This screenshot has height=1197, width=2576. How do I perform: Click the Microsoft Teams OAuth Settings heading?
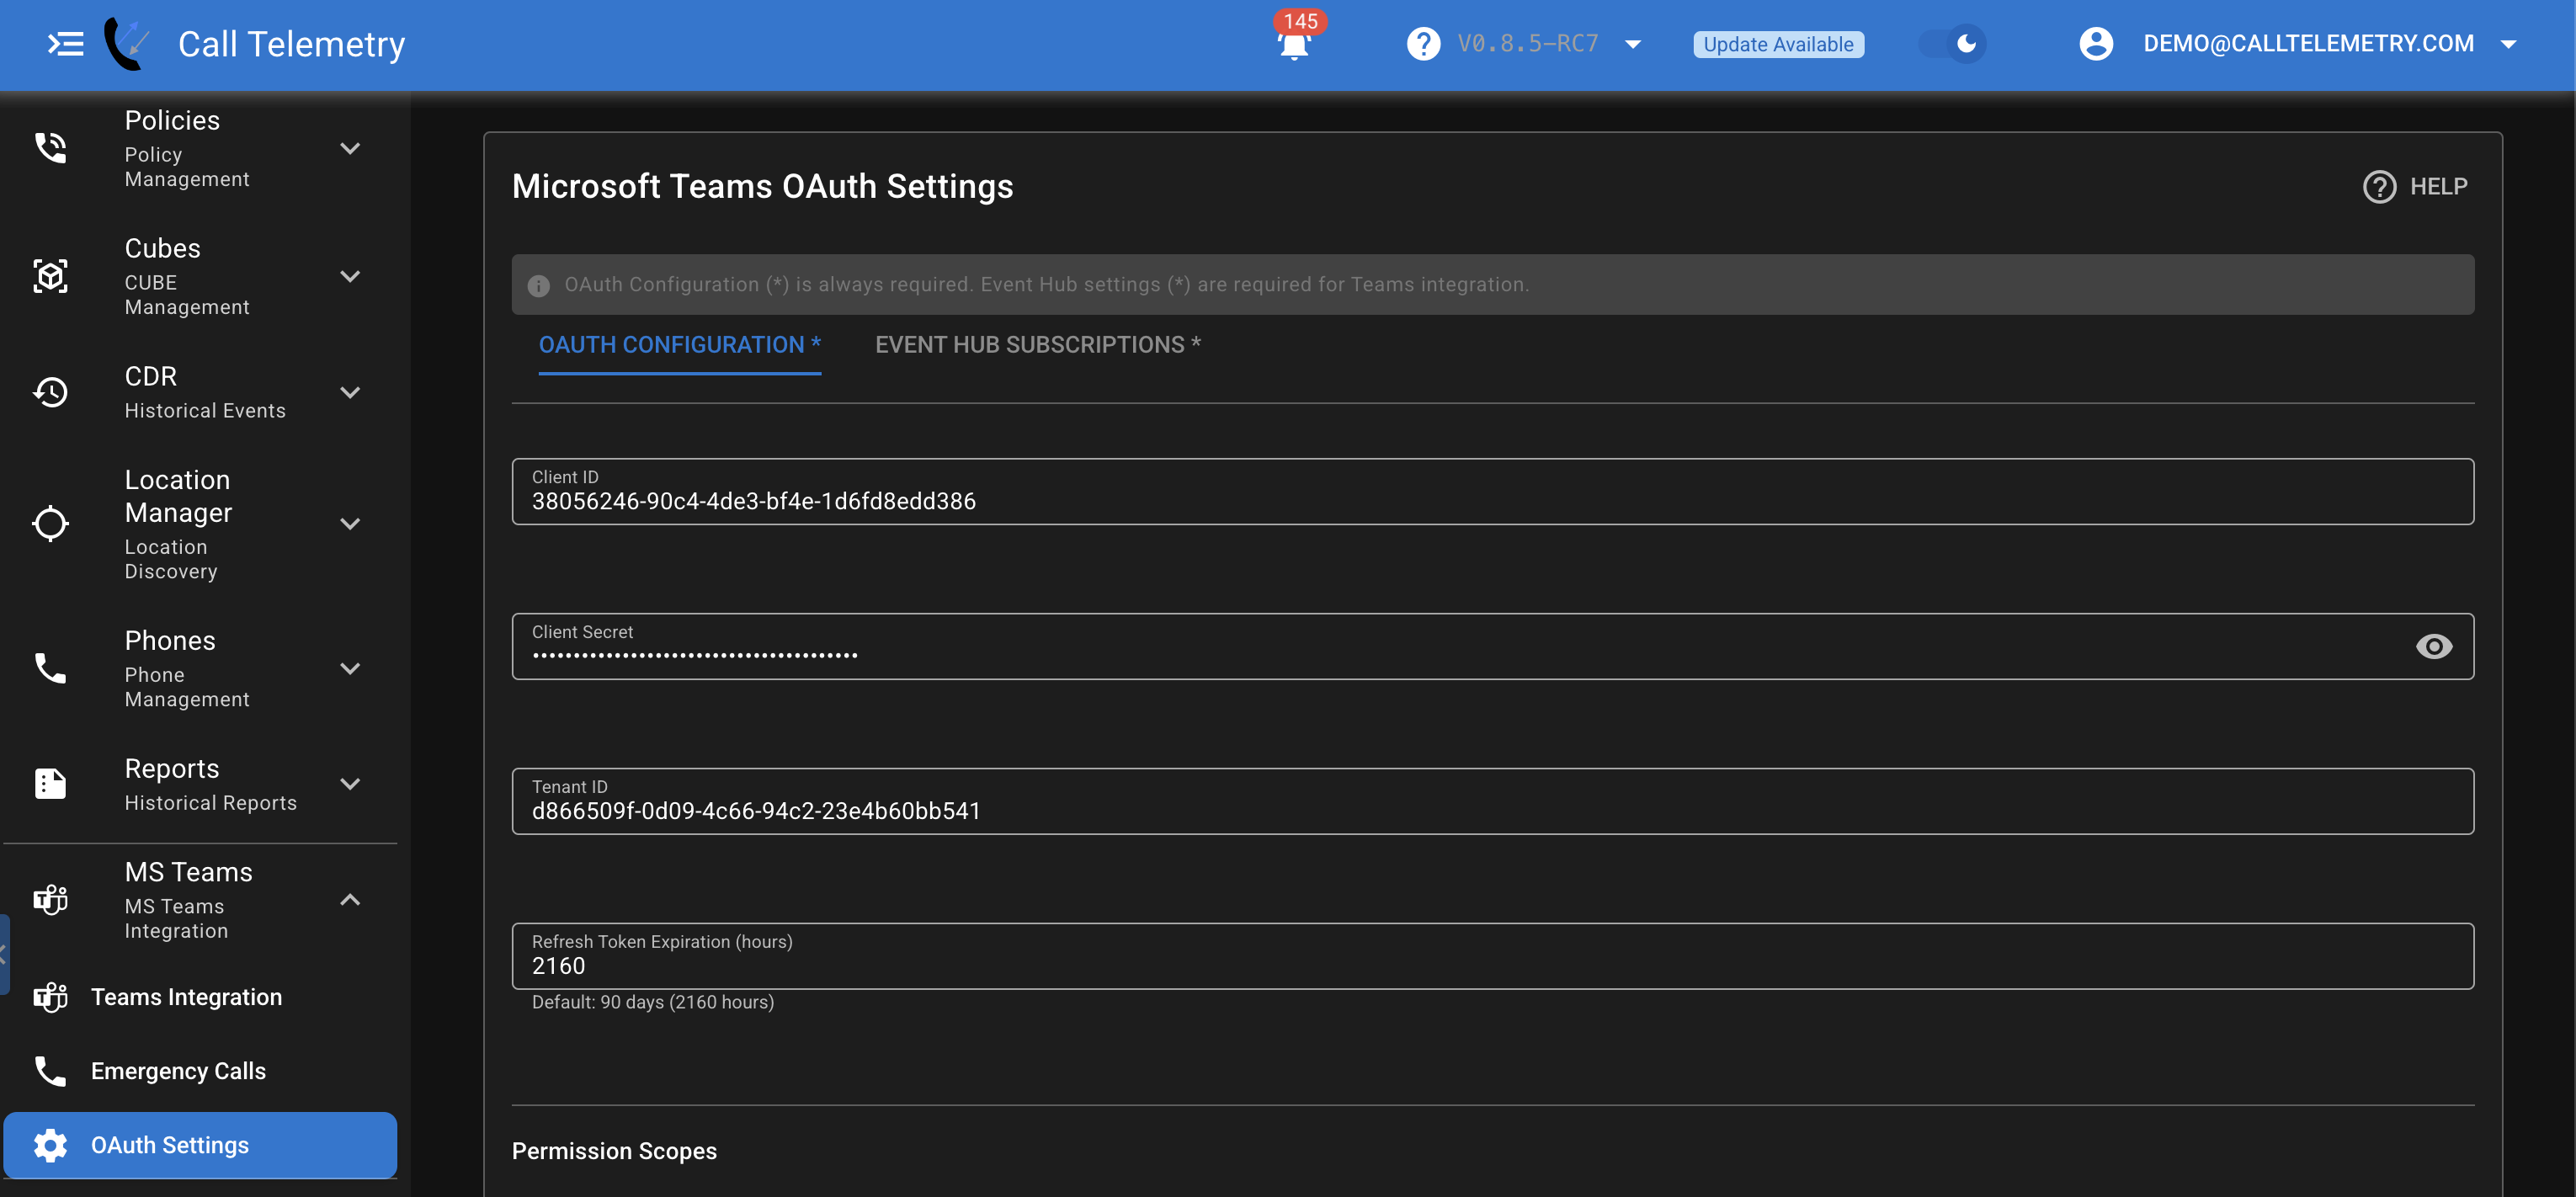(763, 187)
